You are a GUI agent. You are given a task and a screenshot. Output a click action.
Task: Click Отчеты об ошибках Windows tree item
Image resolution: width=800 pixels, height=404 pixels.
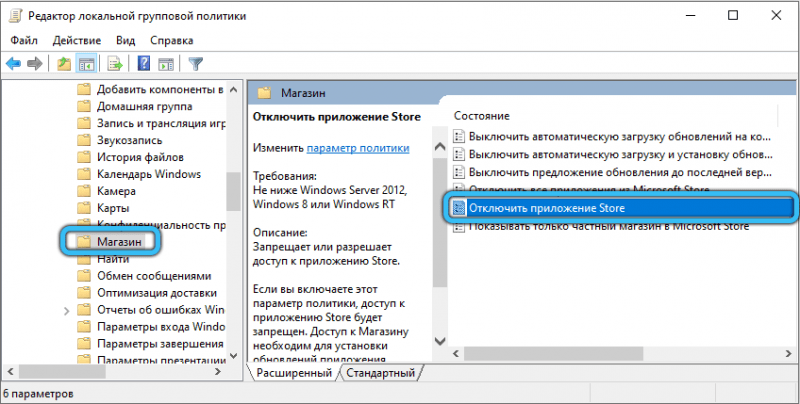(x=151, y=310)
